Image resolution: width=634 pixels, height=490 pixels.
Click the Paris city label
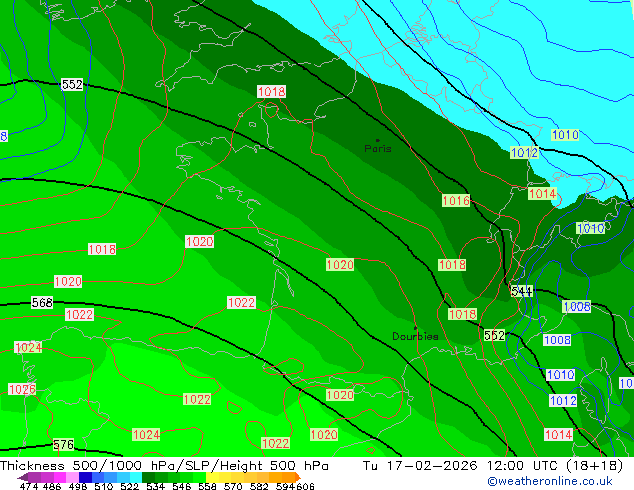coord(378,148)
